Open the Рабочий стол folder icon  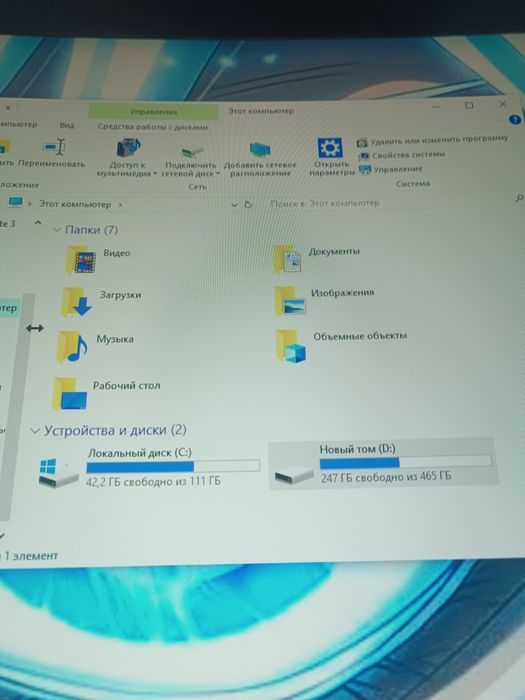click(x=70, y=394)
